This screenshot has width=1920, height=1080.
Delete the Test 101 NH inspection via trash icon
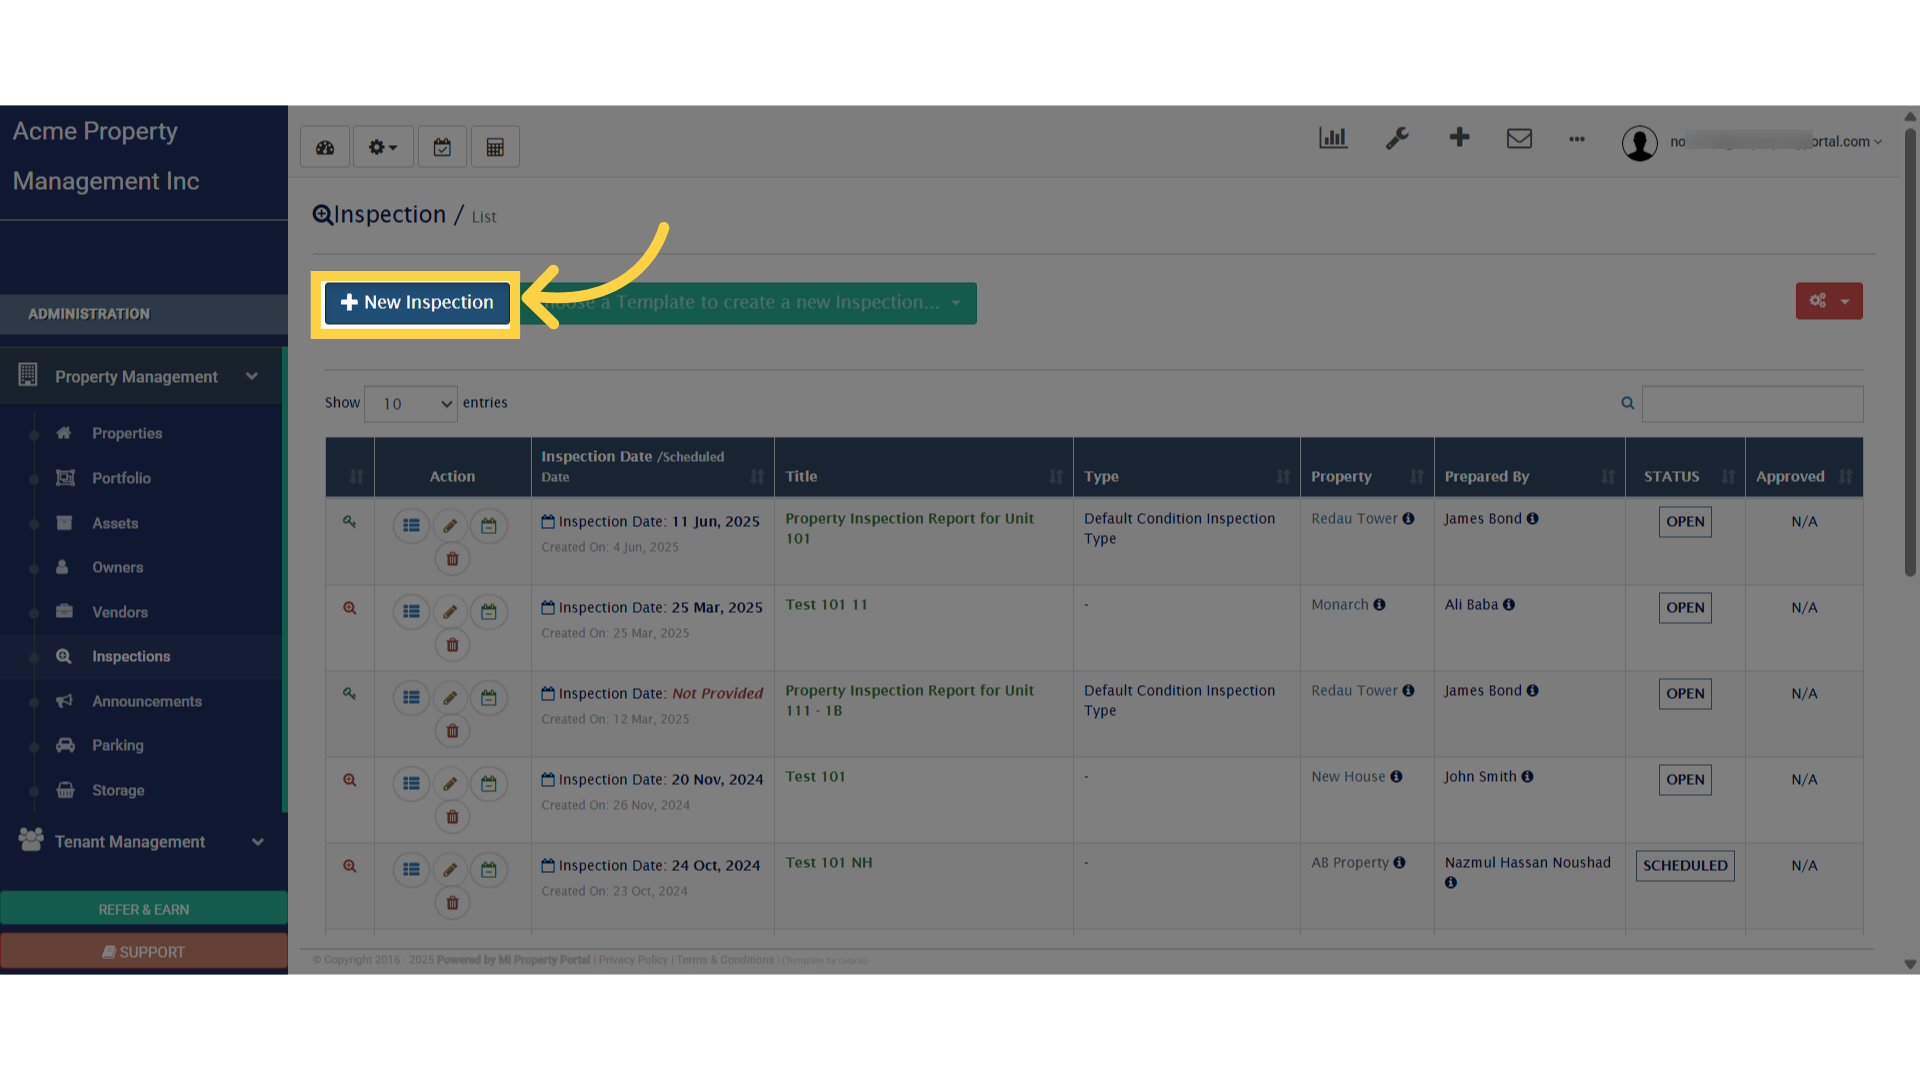tap(452, 903)
